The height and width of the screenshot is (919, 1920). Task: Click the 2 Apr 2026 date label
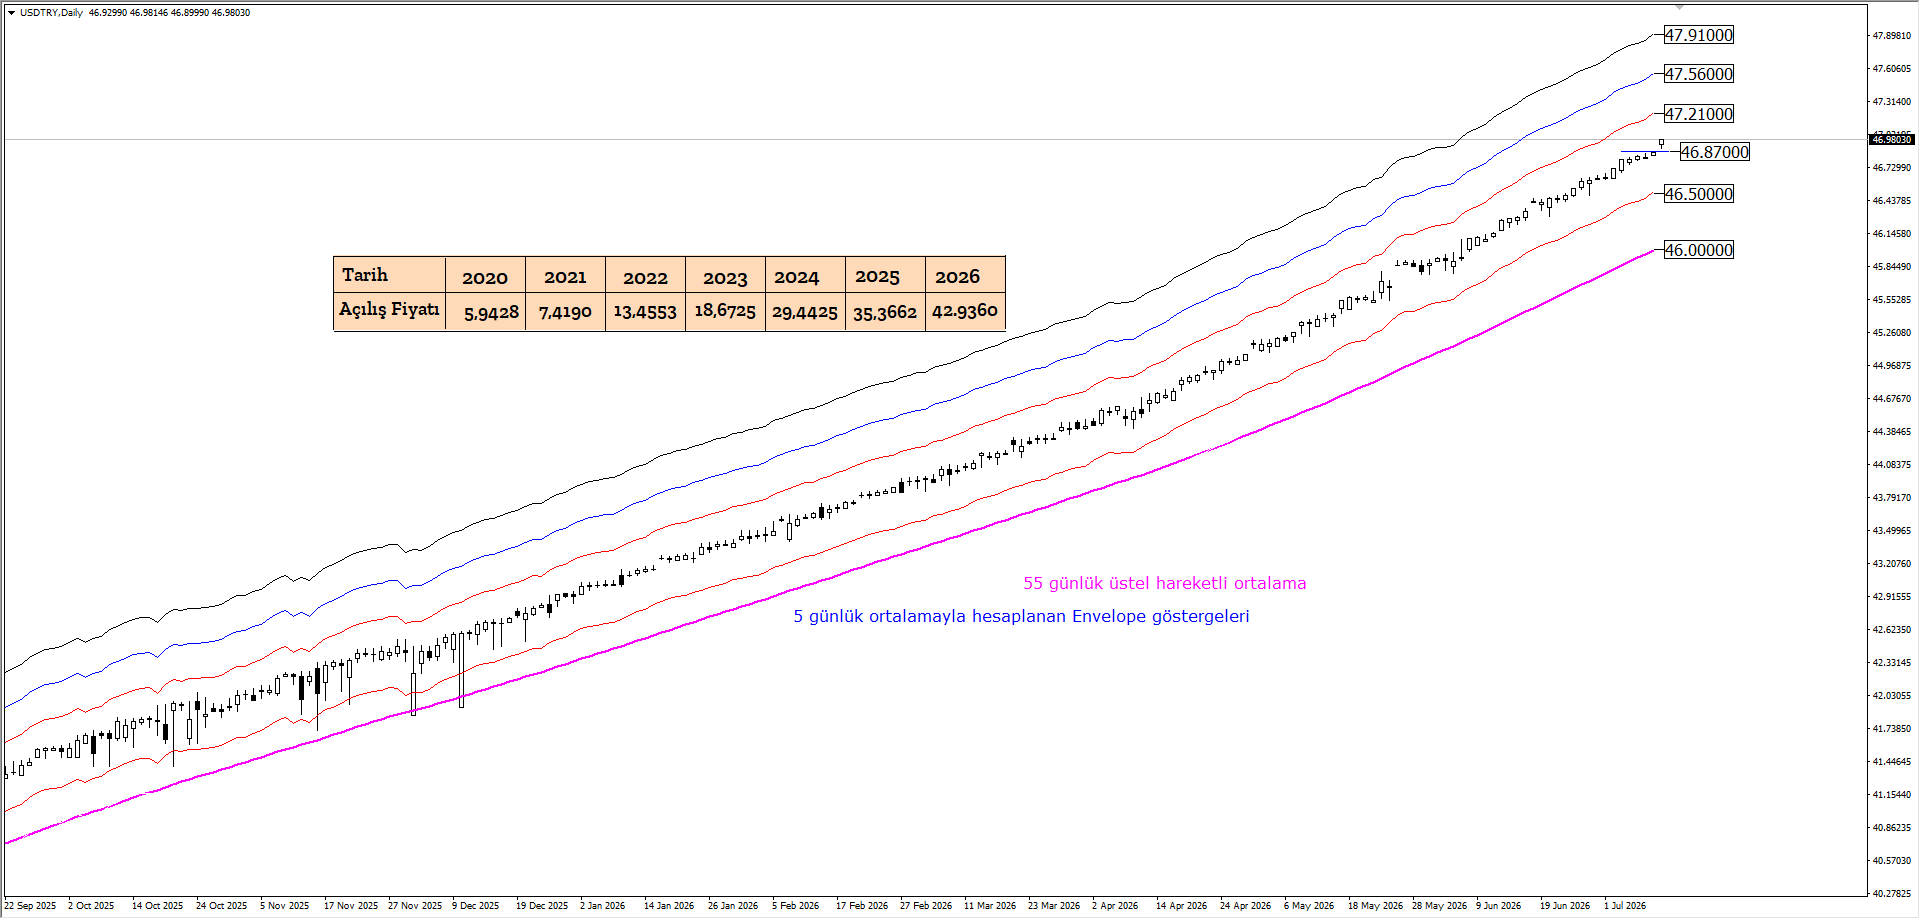pos(1114,906)
